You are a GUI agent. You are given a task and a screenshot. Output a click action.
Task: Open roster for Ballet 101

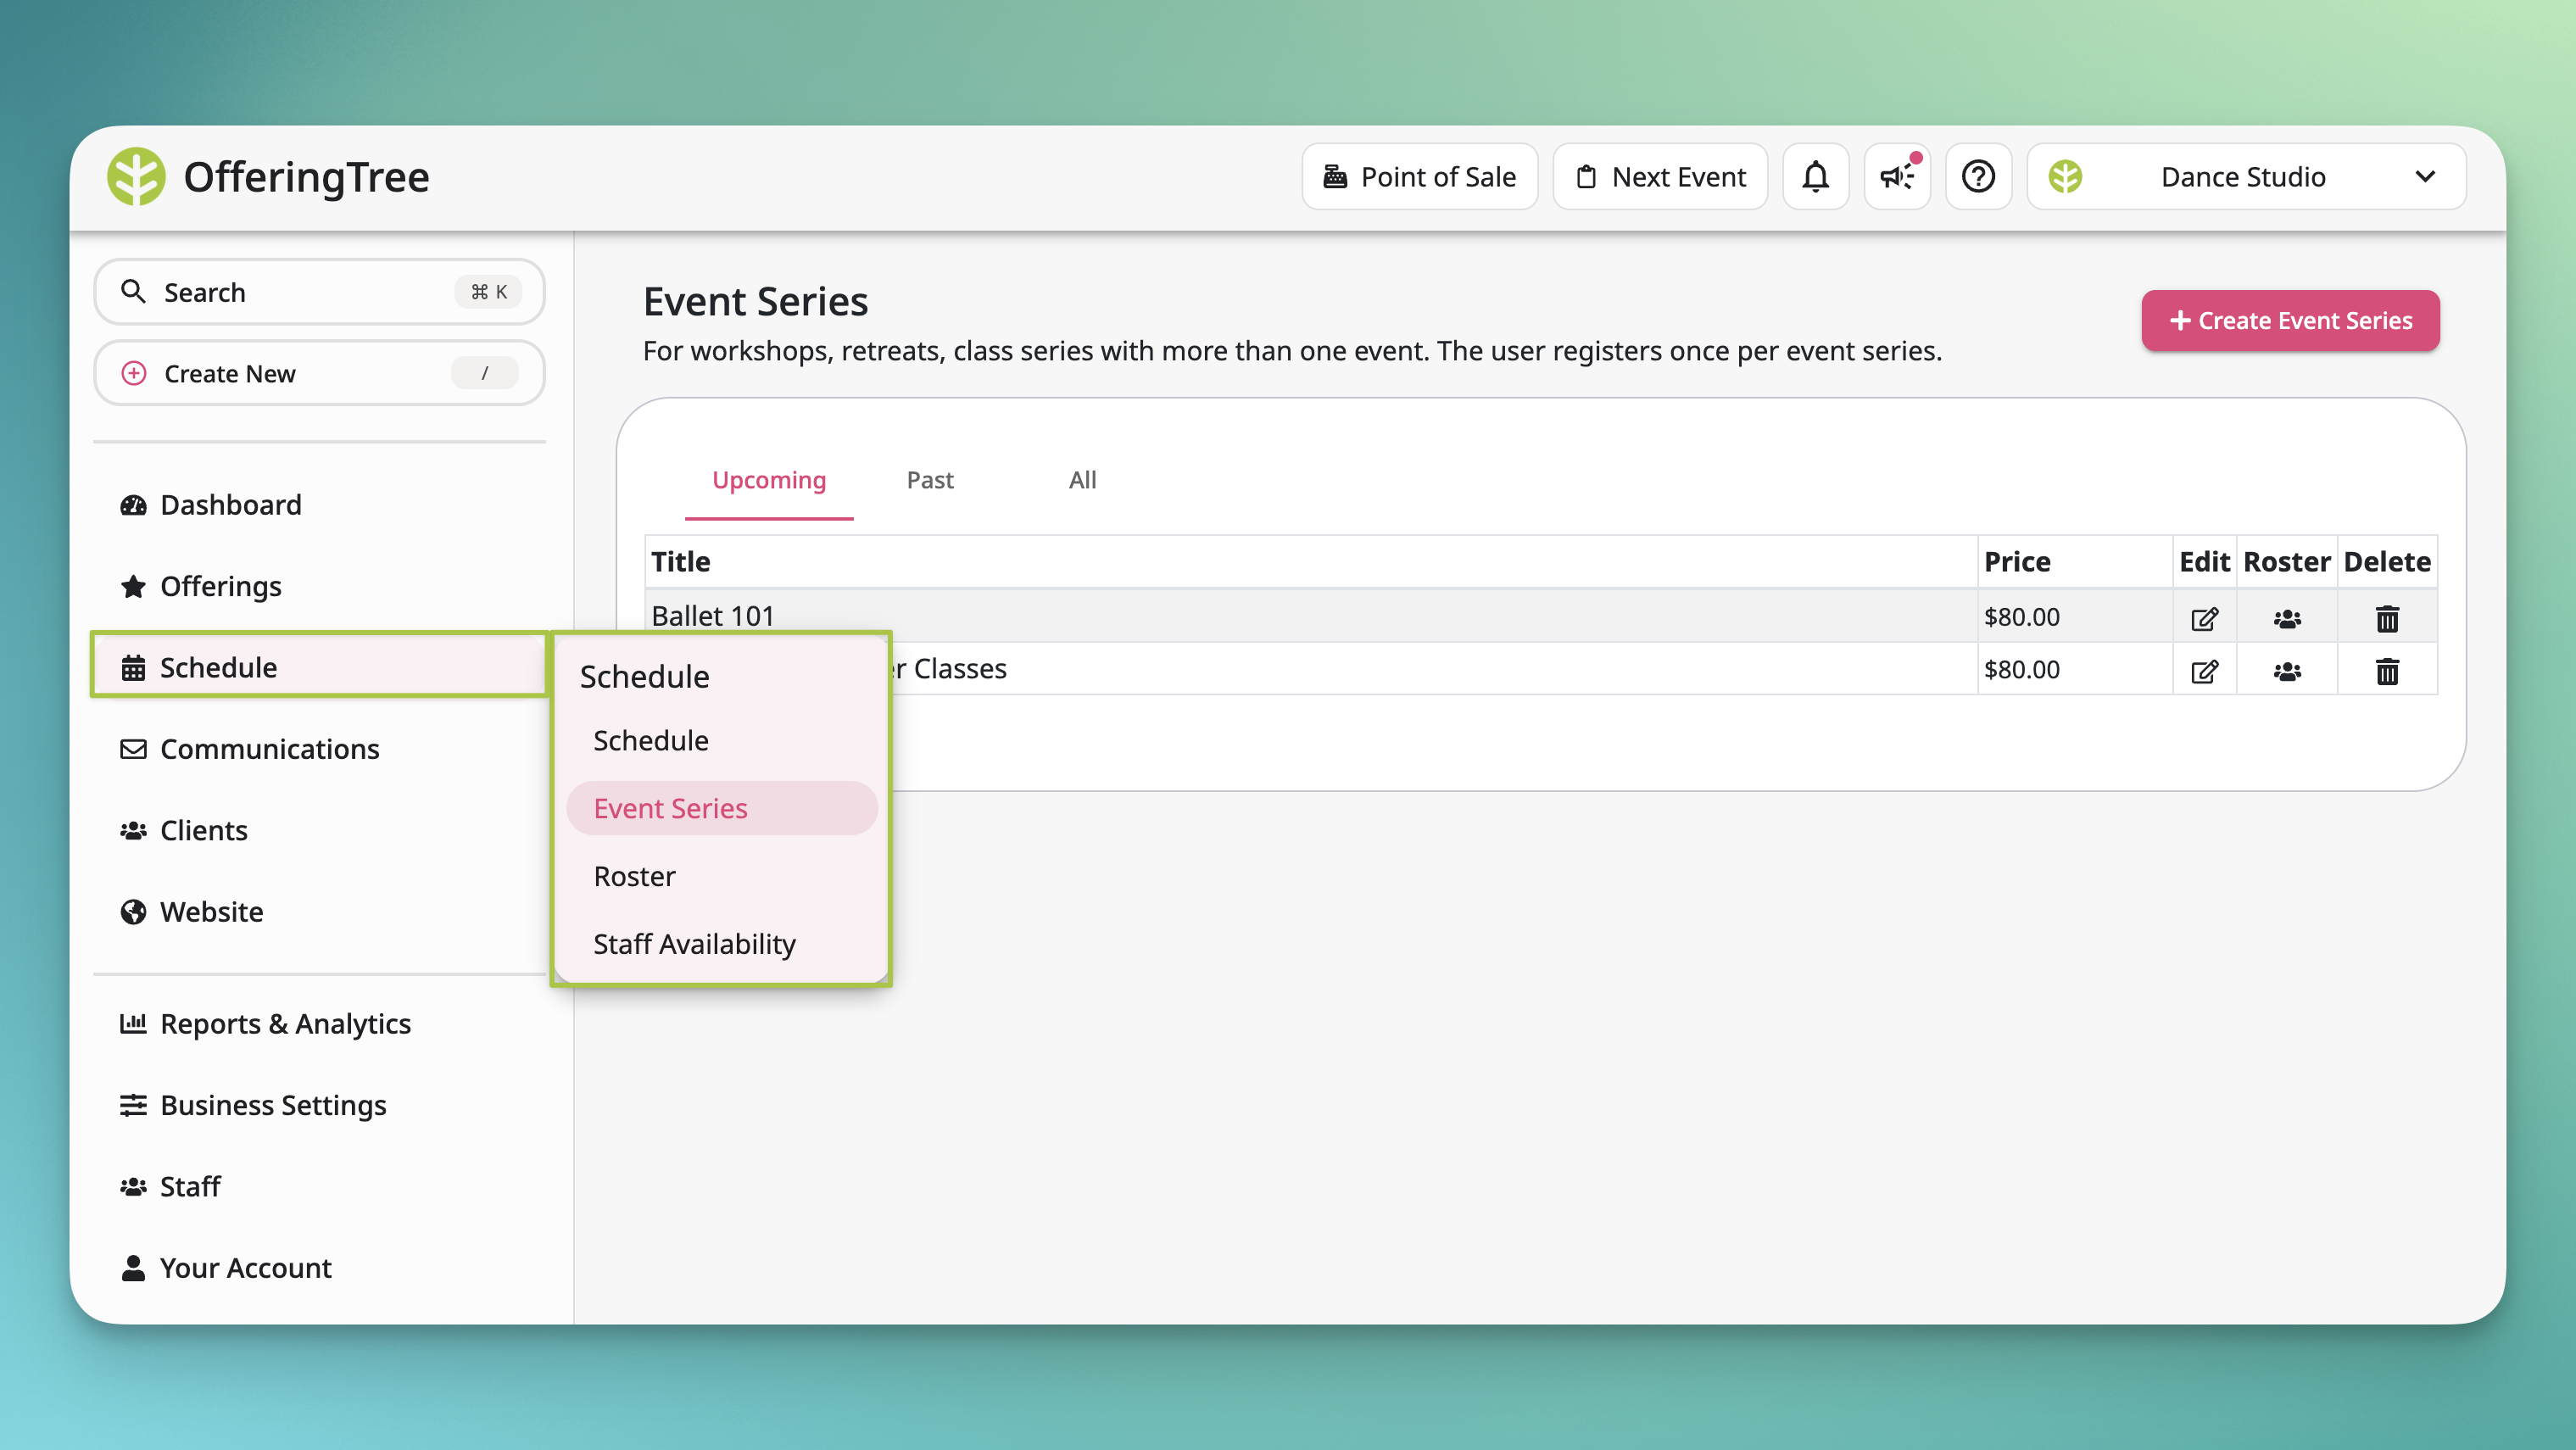2287,619
